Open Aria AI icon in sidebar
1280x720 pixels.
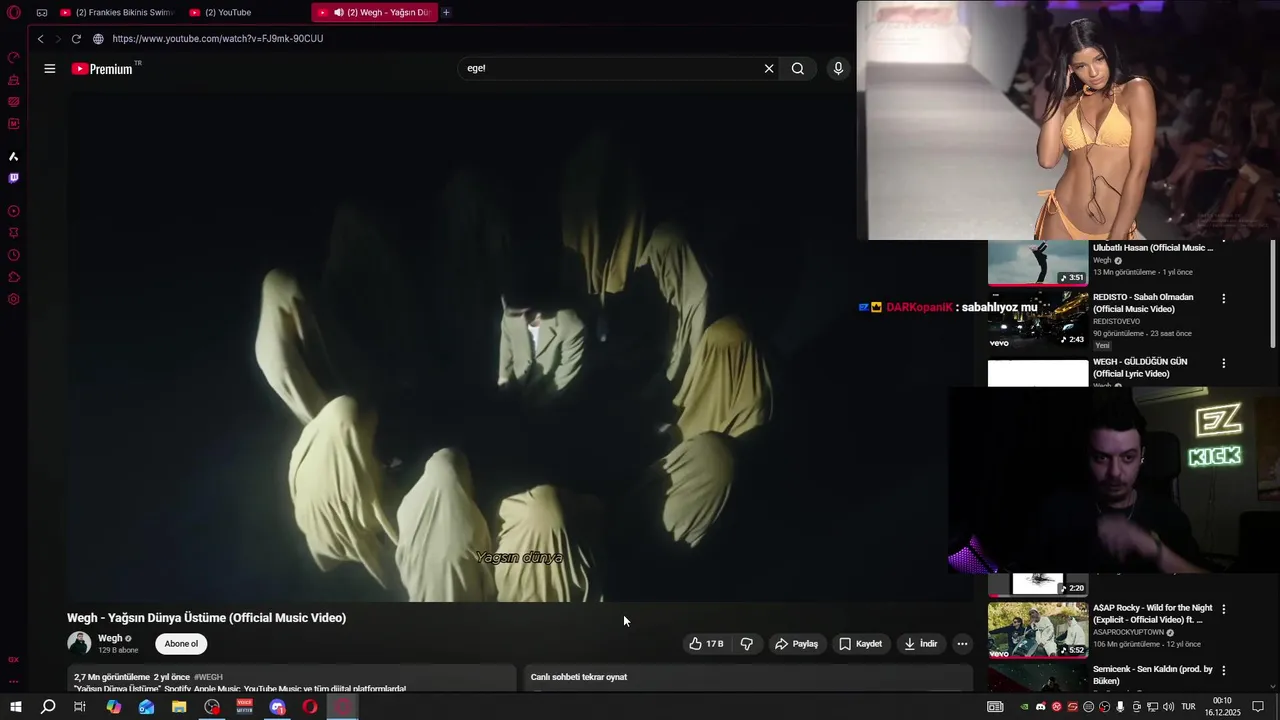tap(14, 156)
